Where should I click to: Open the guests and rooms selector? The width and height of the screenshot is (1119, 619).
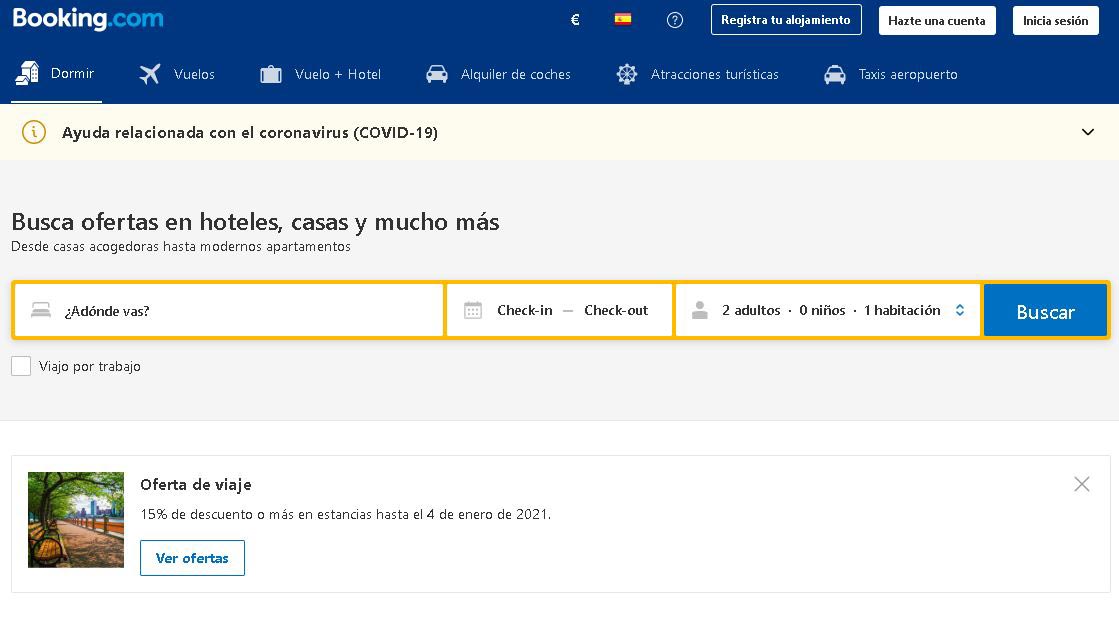coord(828,310)
